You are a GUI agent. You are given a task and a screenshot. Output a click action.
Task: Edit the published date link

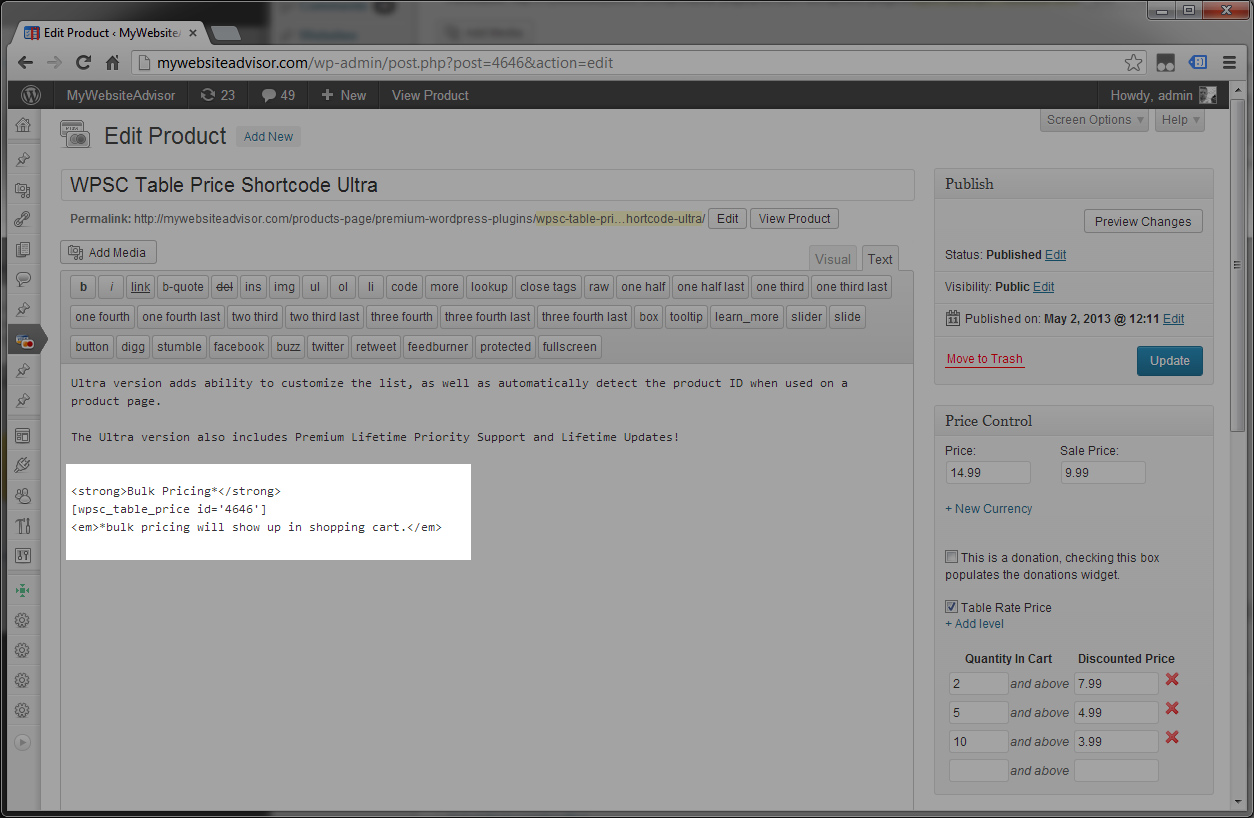point(1173,319)
